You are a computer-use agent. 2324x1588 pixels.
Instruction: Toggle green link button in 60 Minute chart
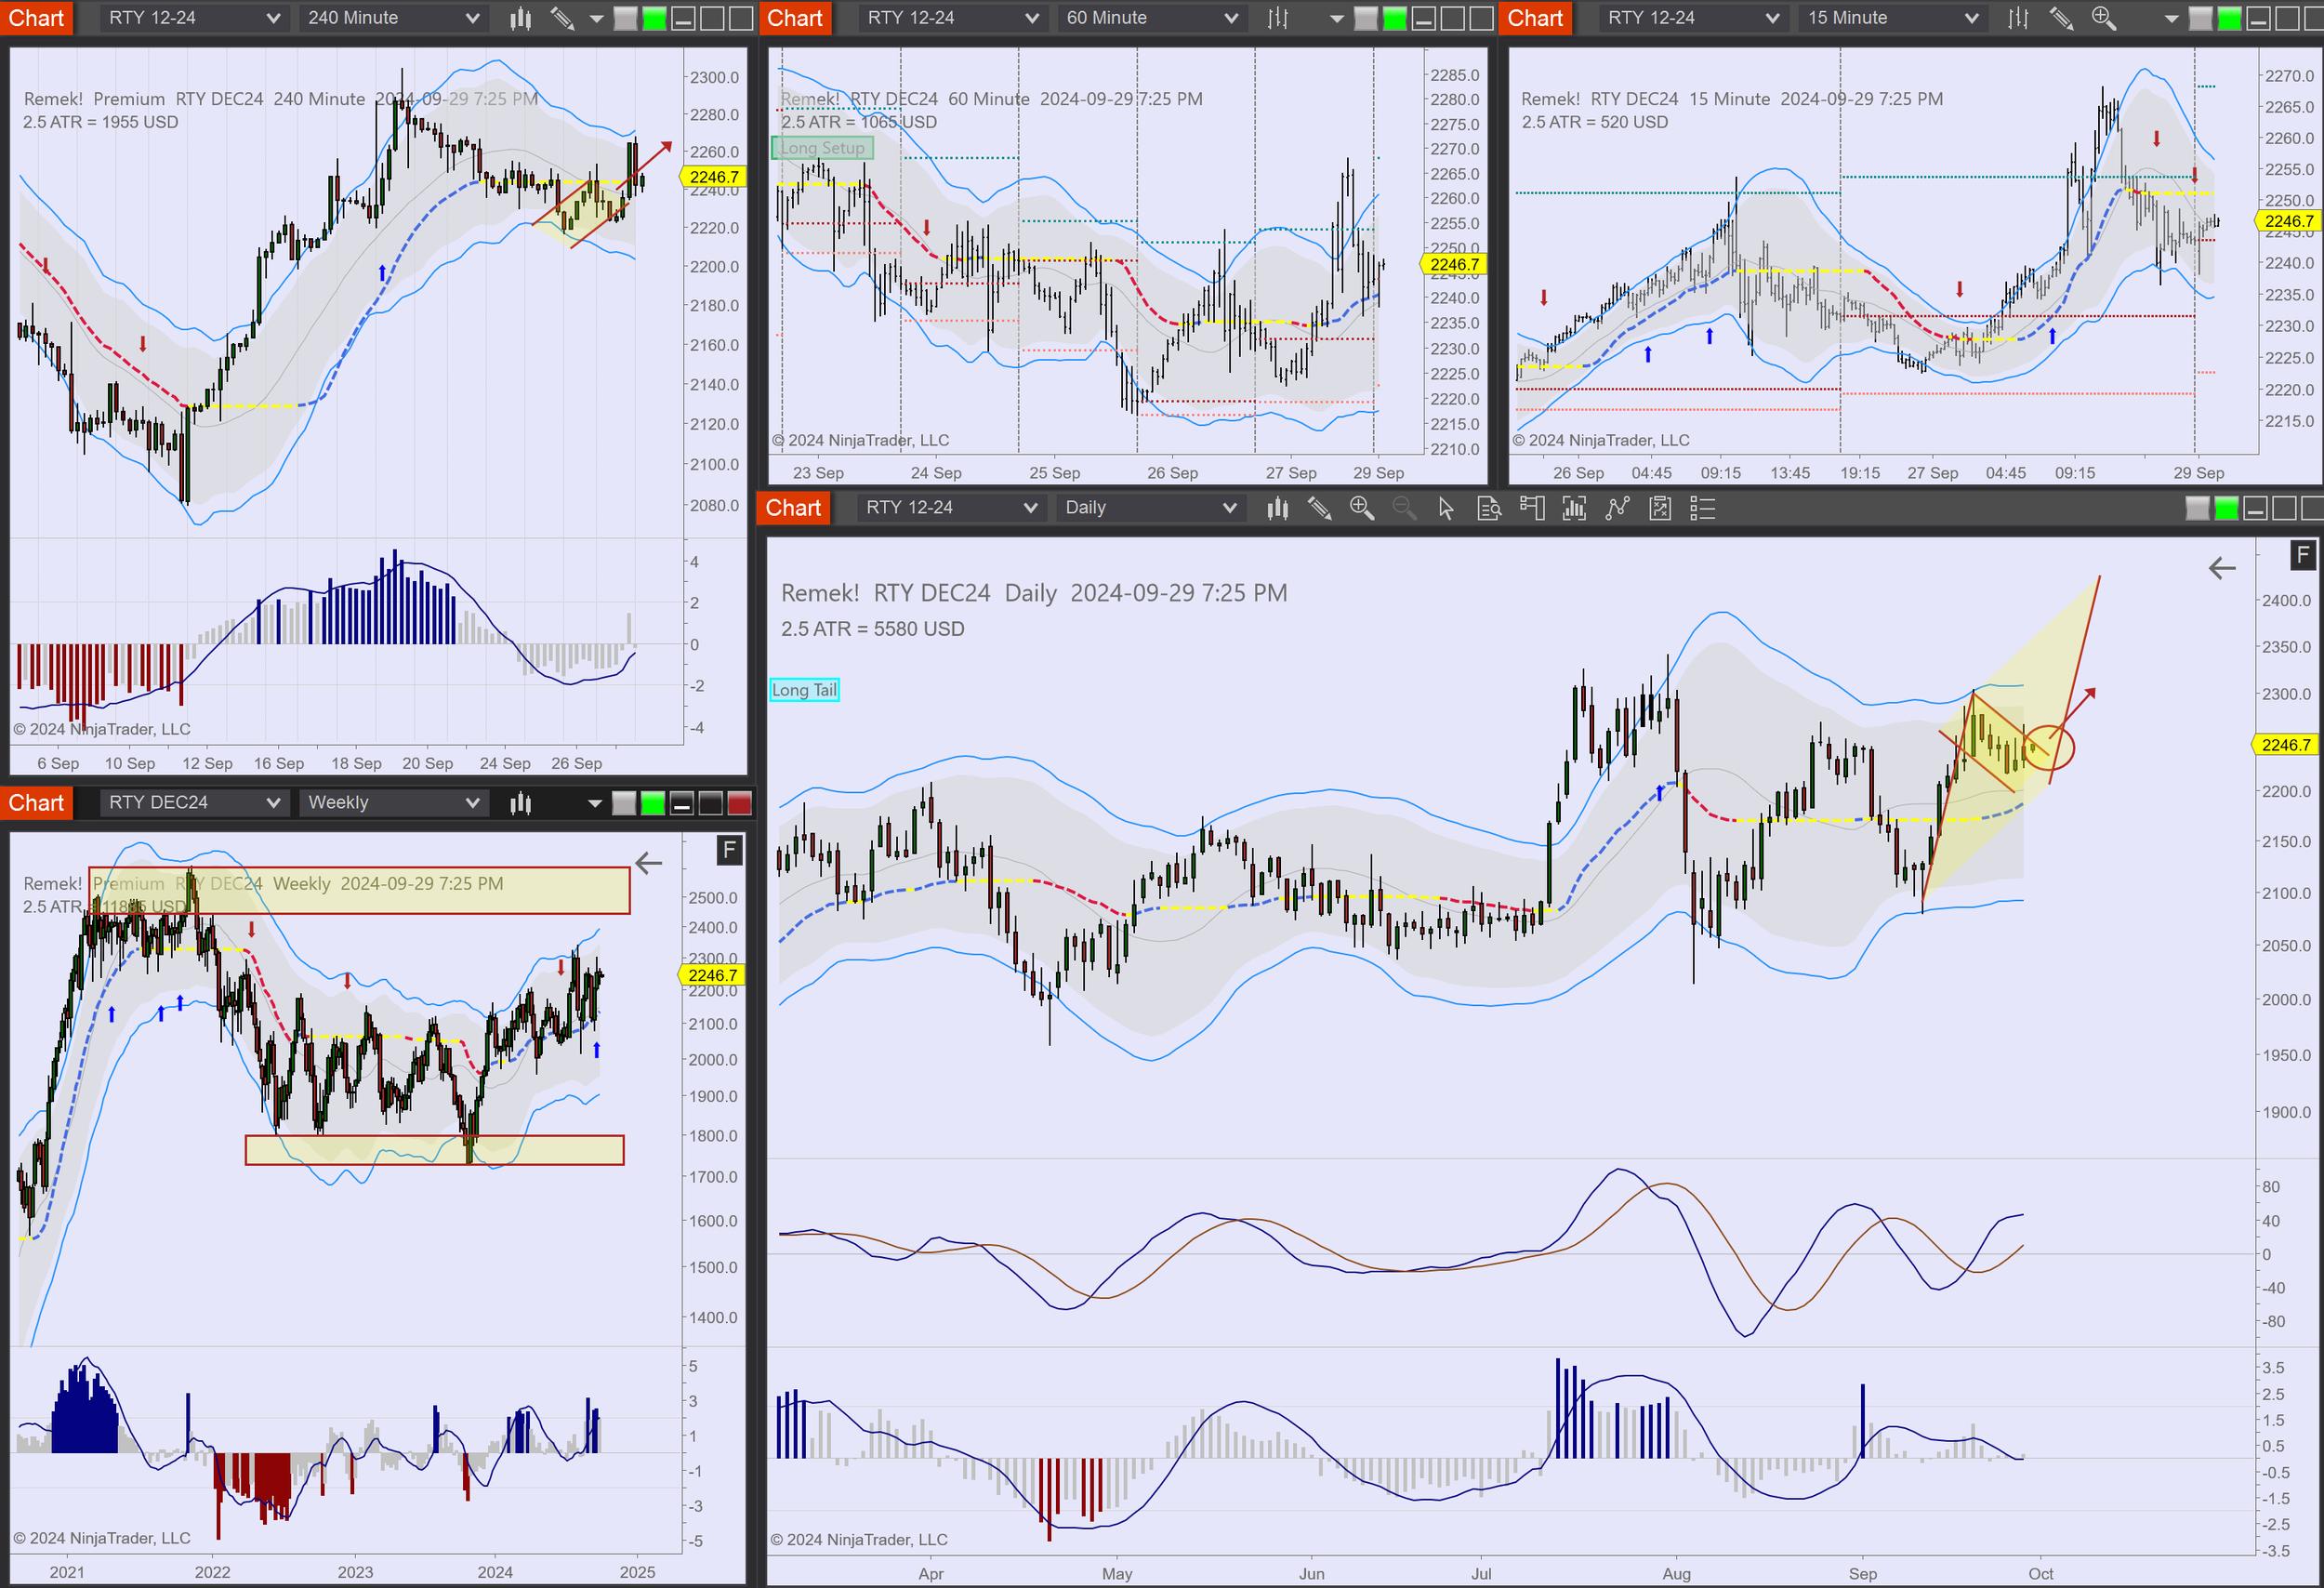tap(1394, 18)
